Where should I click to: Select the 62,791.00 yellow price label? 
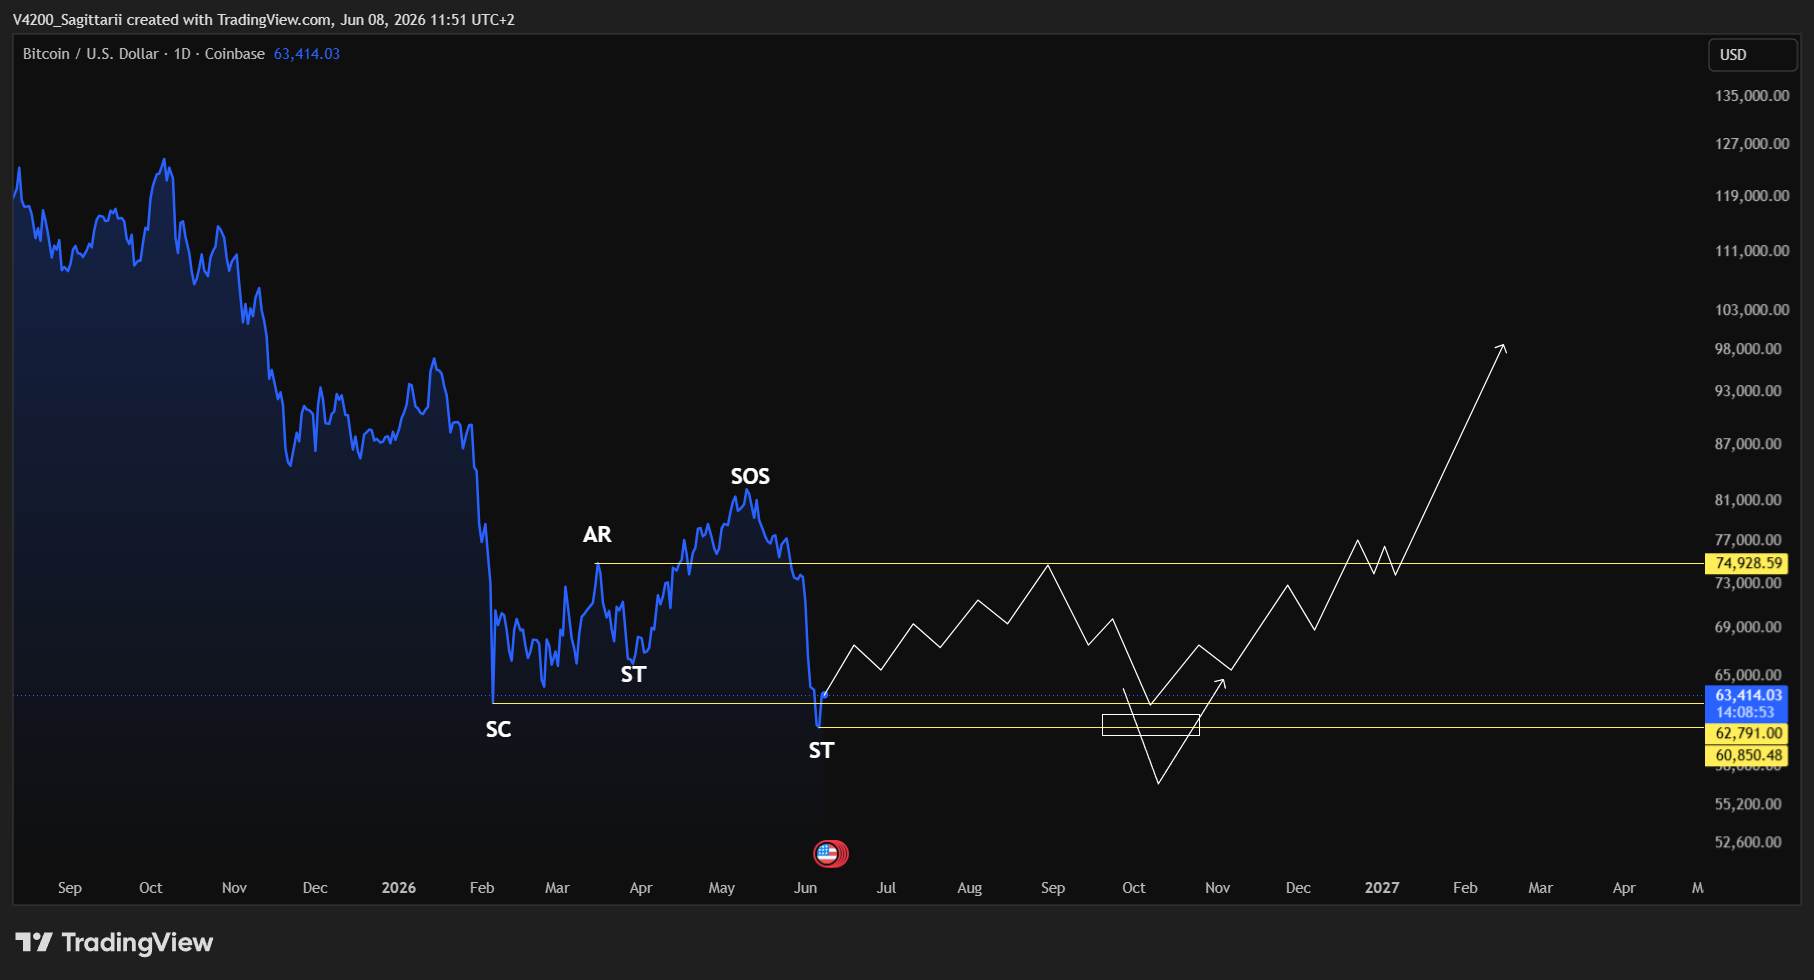tap(1748, 733)
